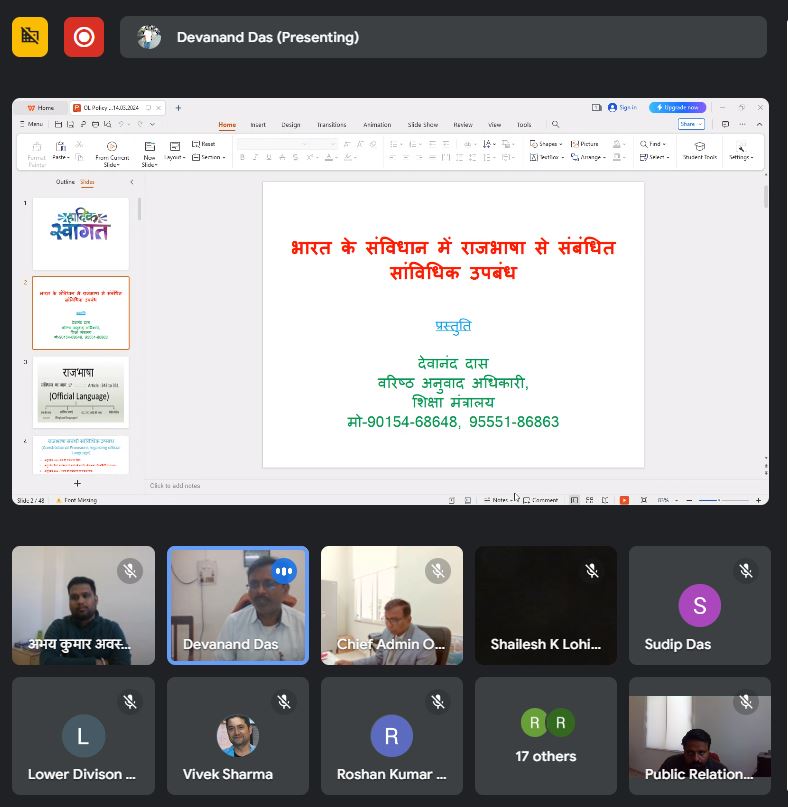The image size is (788, 807).
Task: Click the New Slide icon in ribbon
Action: pyautogui.click(x=150, y=148)
